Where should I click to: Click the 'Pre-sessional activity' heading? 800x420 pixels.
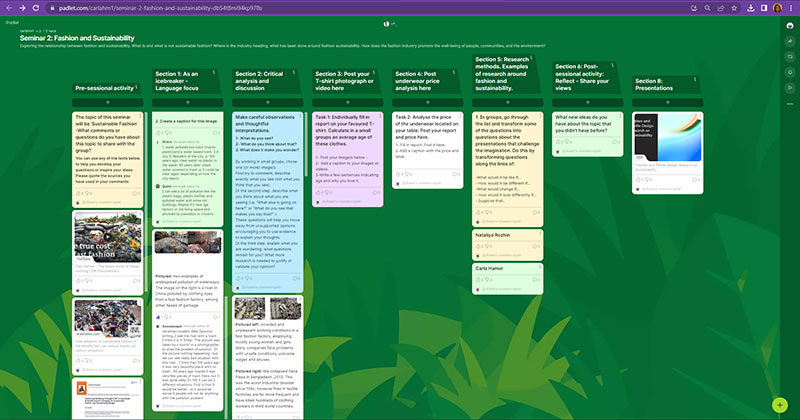pos(104,88)
